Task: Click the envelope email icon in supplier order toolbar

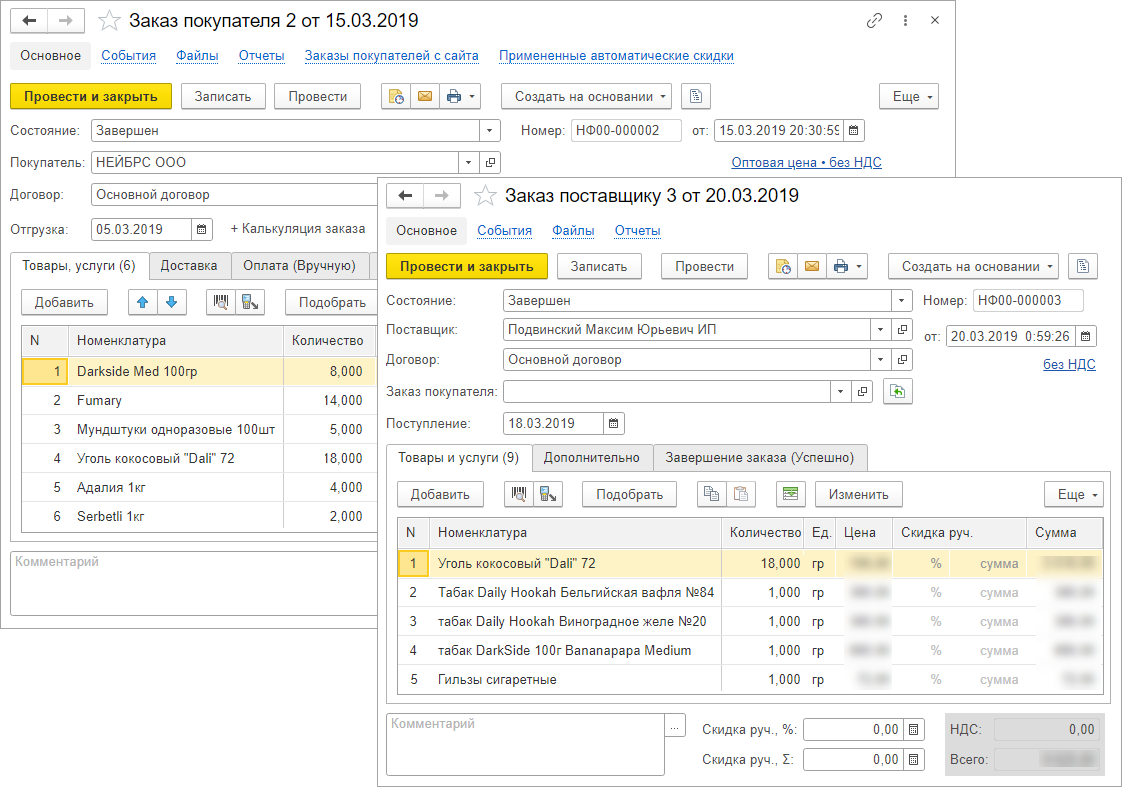Action: coord(811,267)
